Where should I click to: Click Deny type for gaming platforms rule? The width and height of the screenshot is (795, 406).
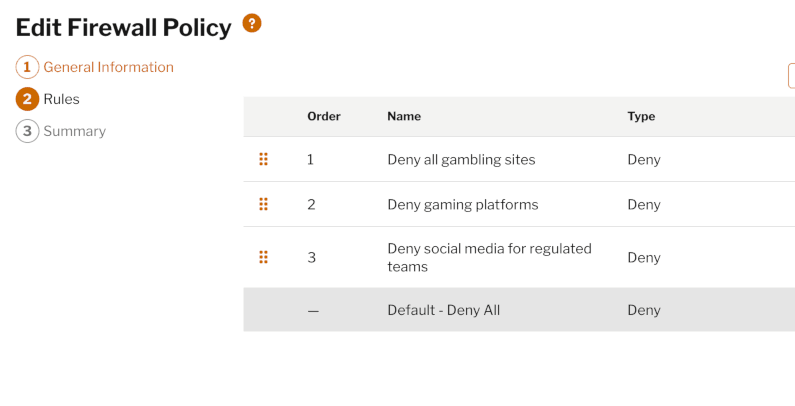click(644, 205)
